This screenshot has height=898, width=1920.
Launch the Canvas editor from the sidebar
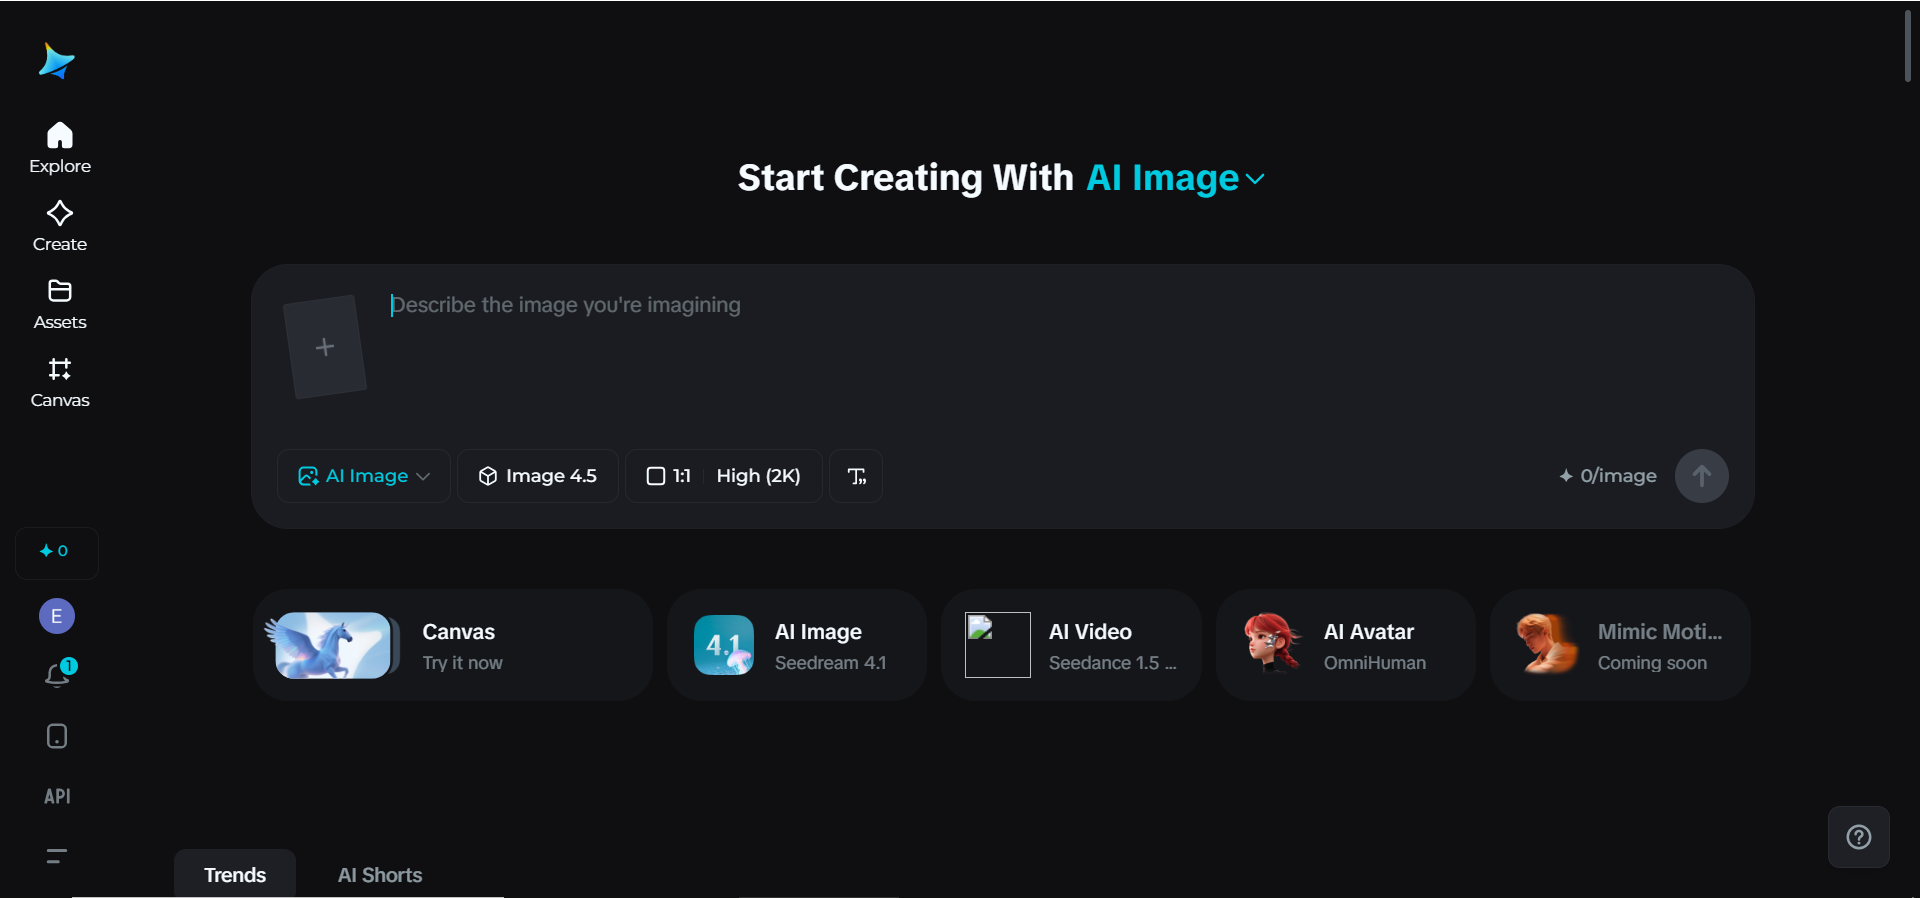tap(60, 382)
